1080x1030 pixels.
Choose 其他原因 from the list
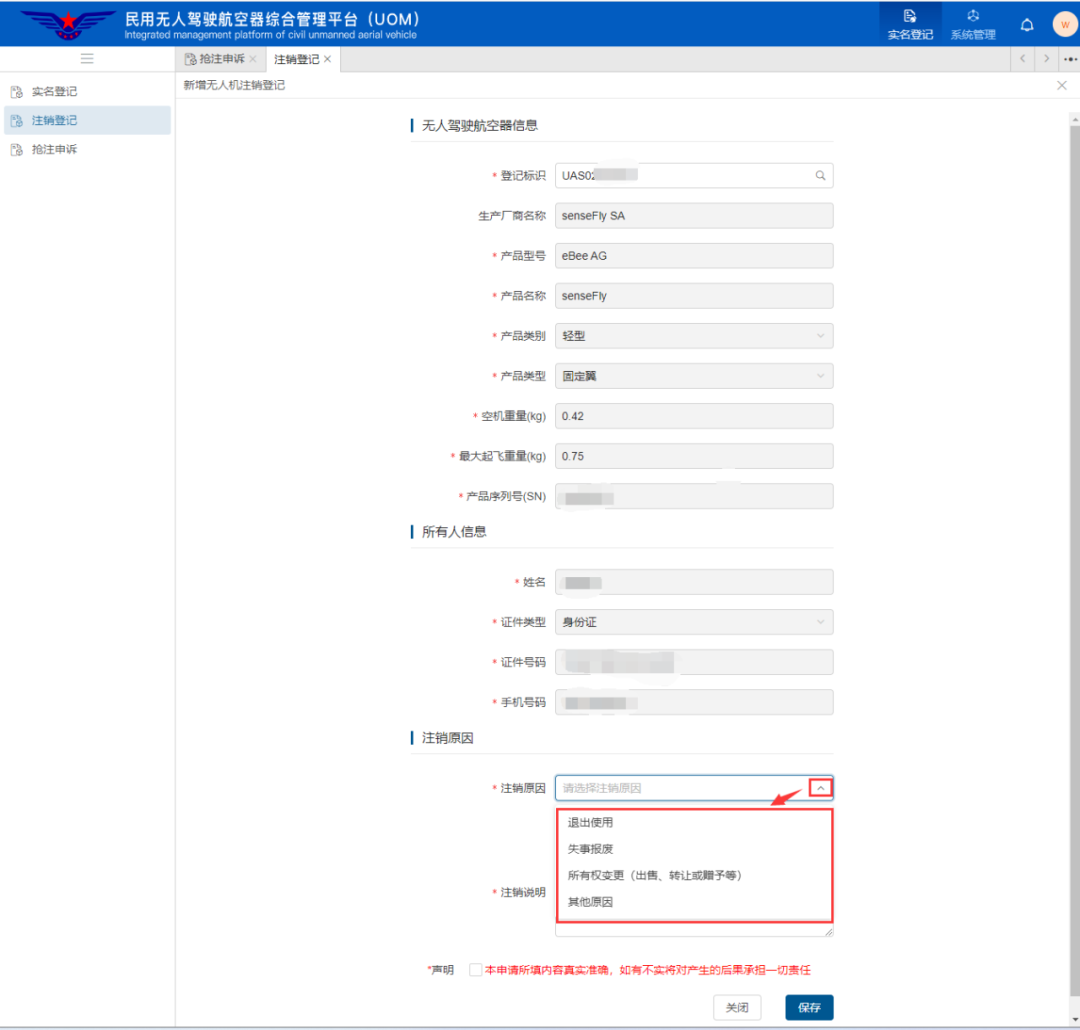(x=694, y=902)
